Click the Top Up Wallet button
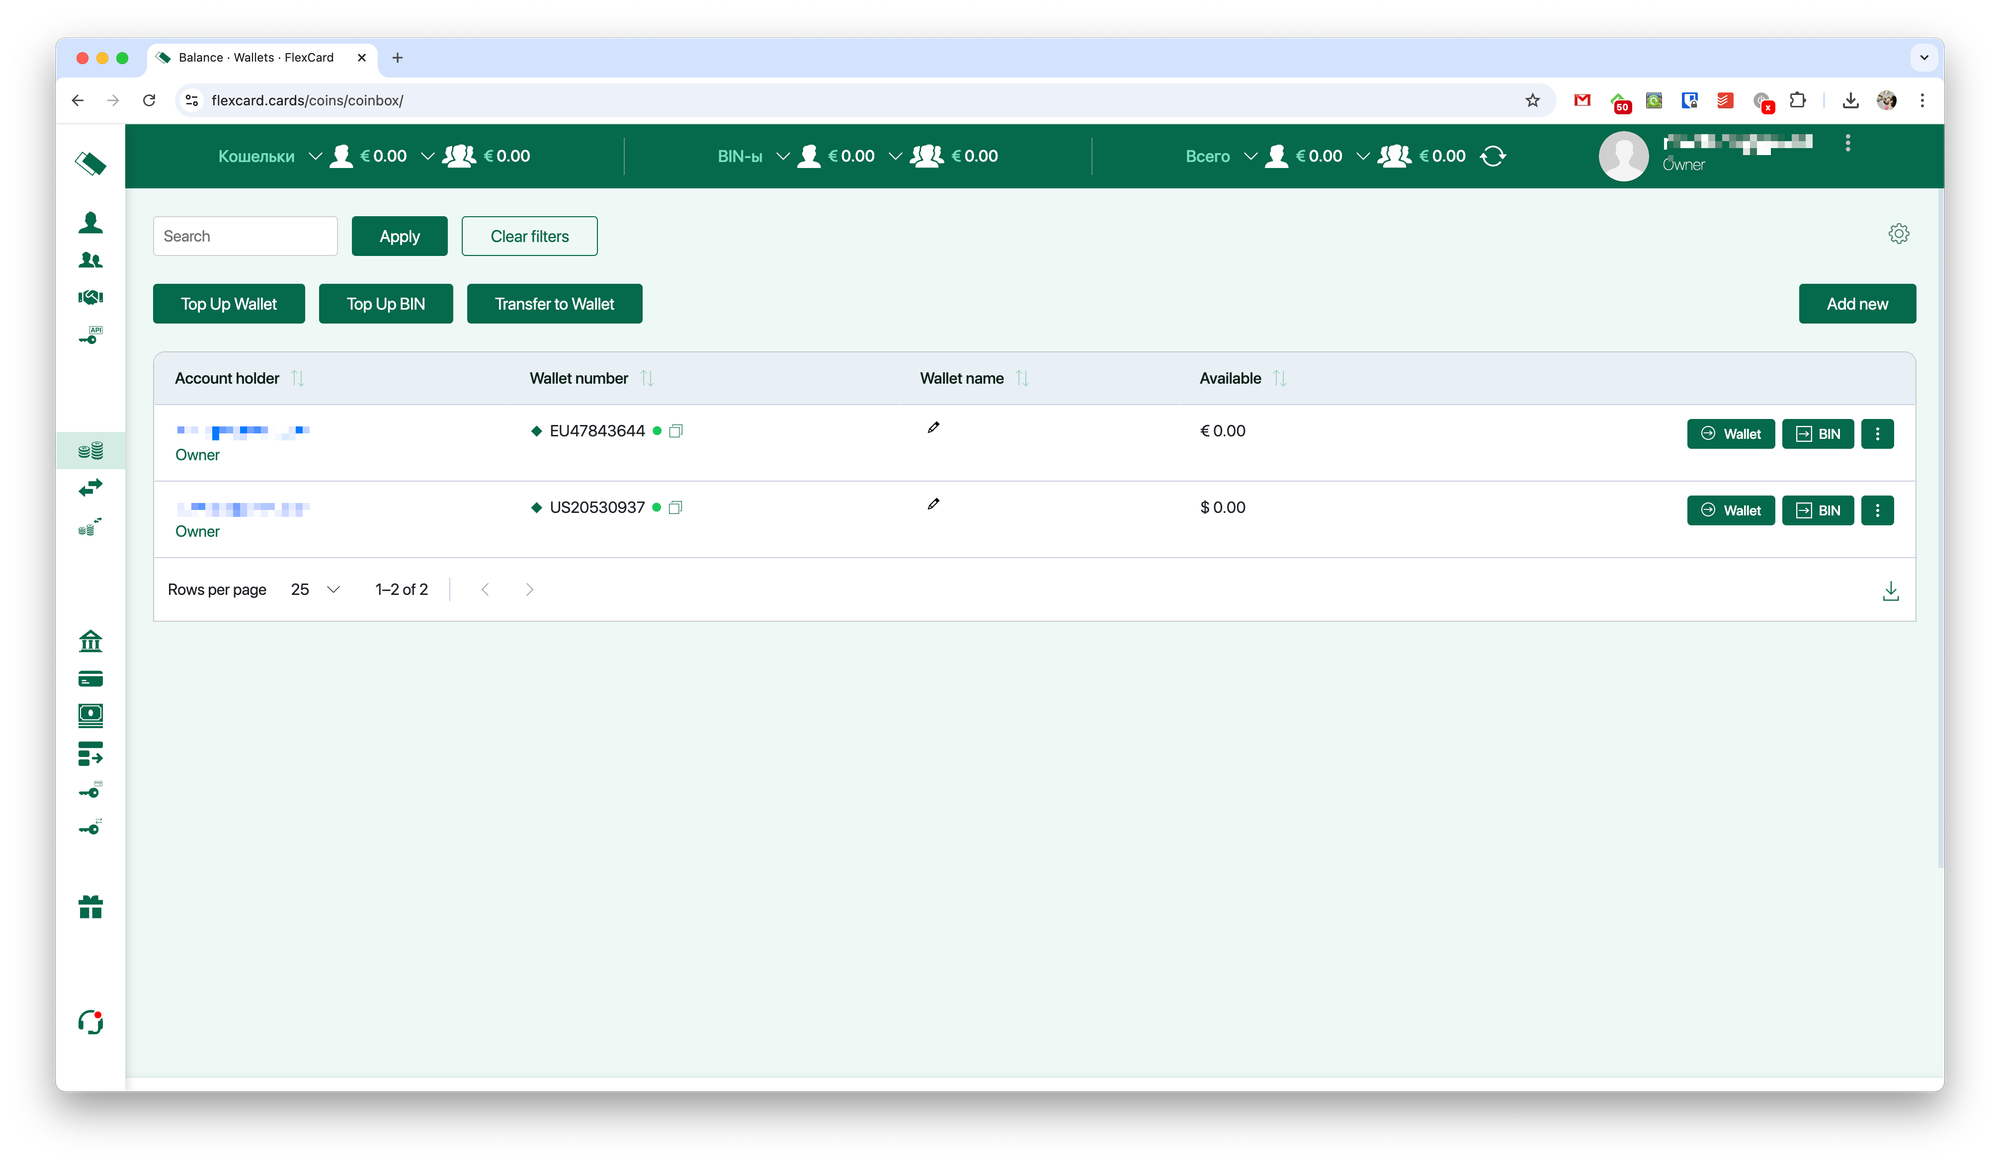Viewport: 2000px width, 1165px height. pos(229,304)
